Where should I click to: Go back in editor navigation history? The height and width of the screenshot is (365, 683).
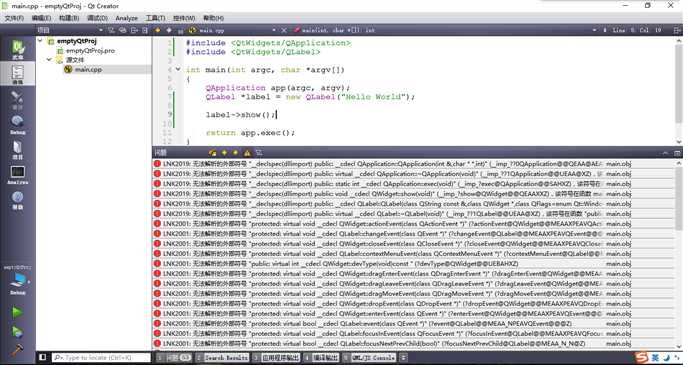click(158, 30)
